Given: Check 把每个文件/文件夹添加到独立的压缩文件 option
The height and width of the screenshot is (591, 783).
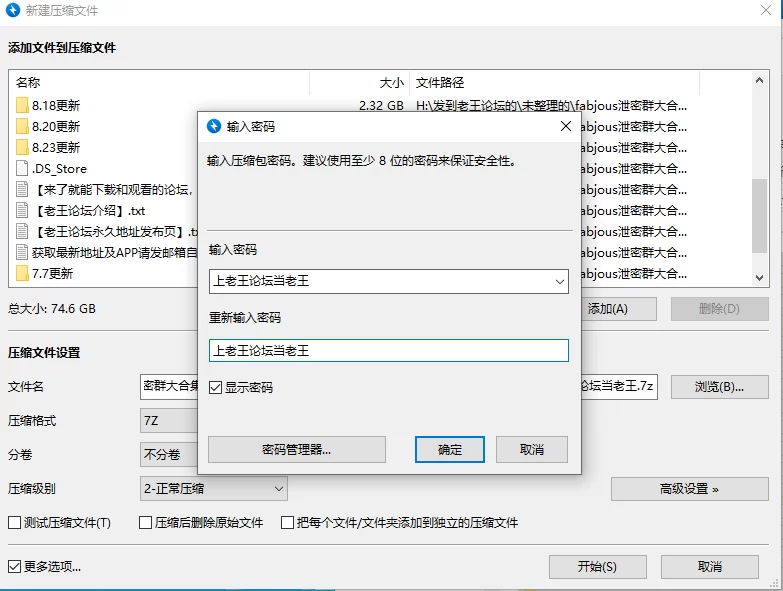Looking at the screenshot, I should tap(287, 523).
